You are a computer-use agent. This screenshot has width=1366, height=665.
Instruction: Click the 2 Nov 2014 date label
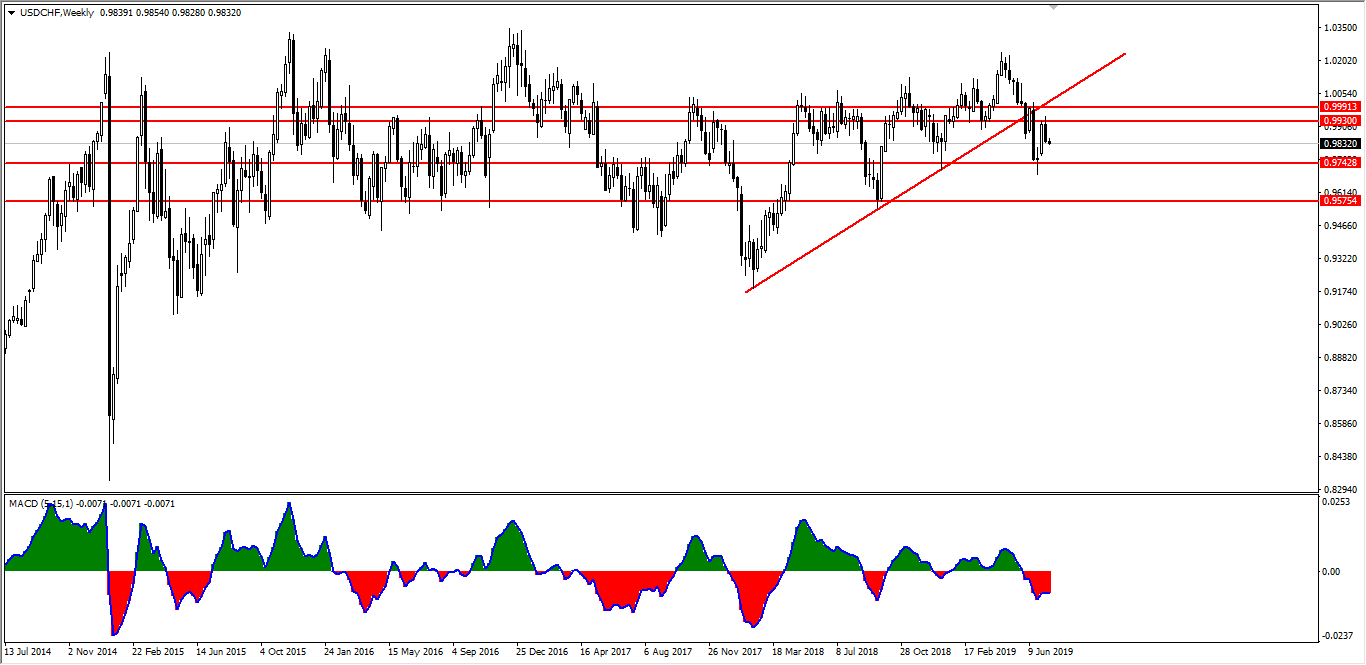point(93,652)
